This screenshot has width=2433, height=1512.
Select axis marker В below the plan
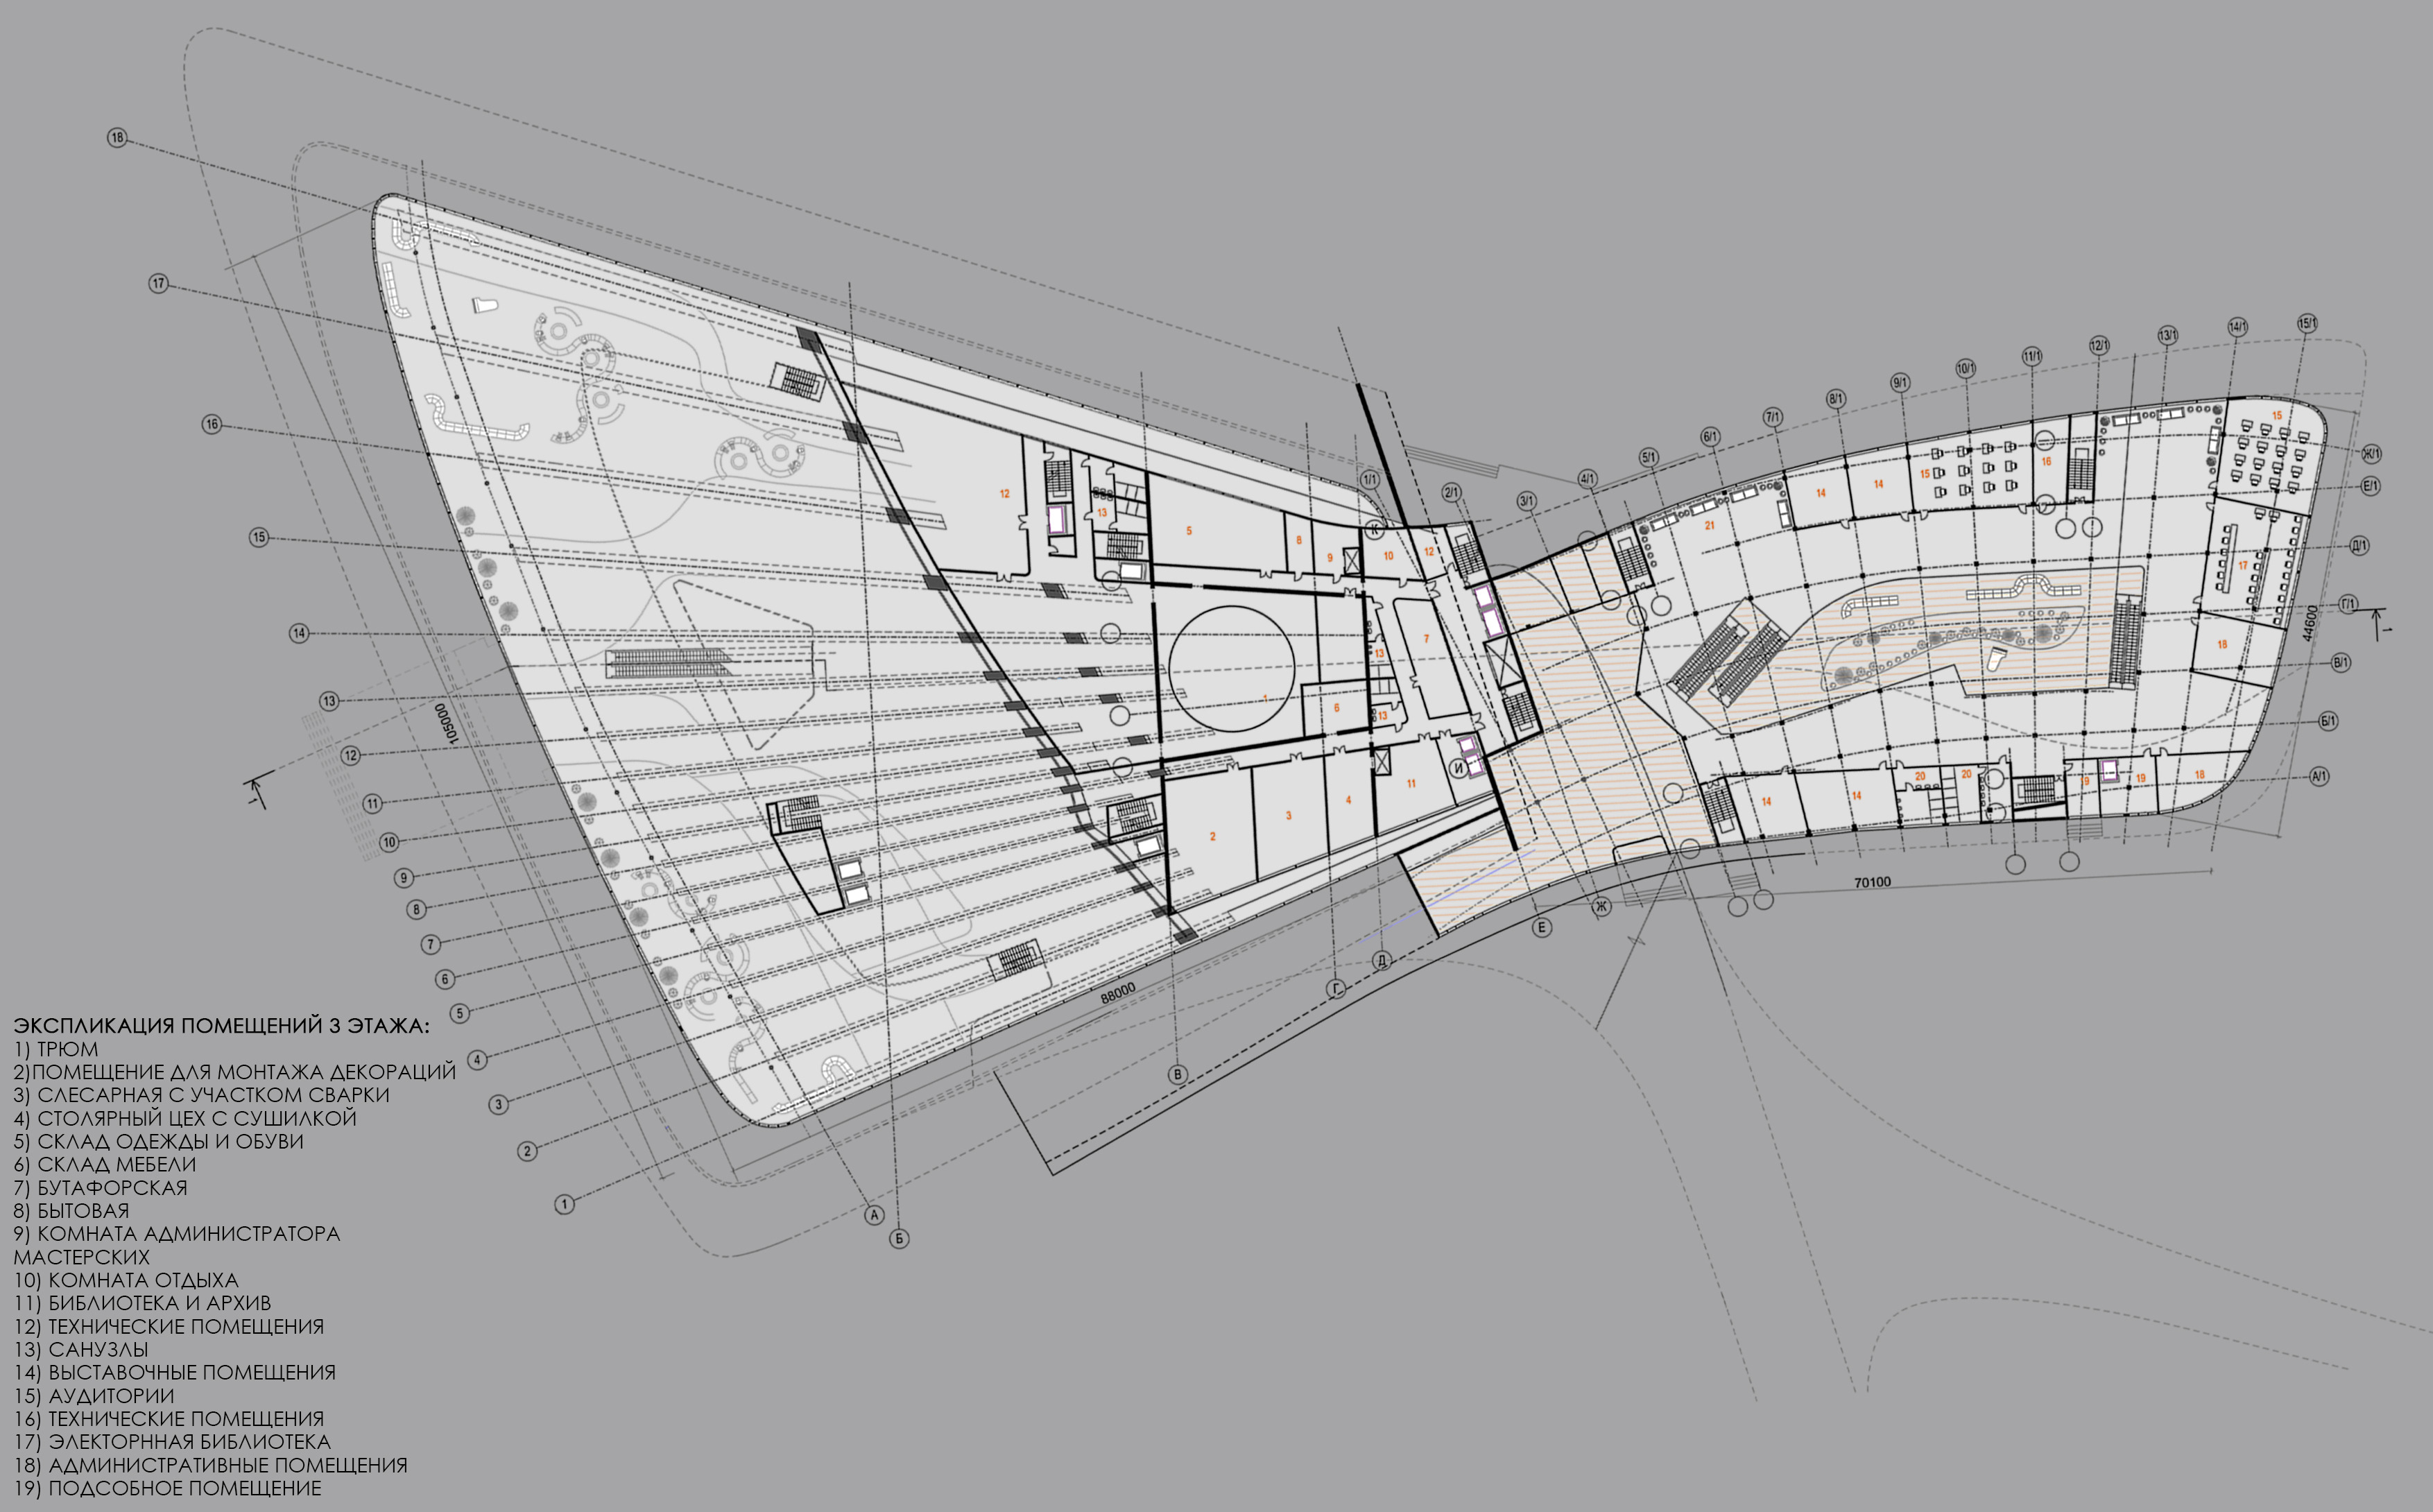point(1178,1075)
